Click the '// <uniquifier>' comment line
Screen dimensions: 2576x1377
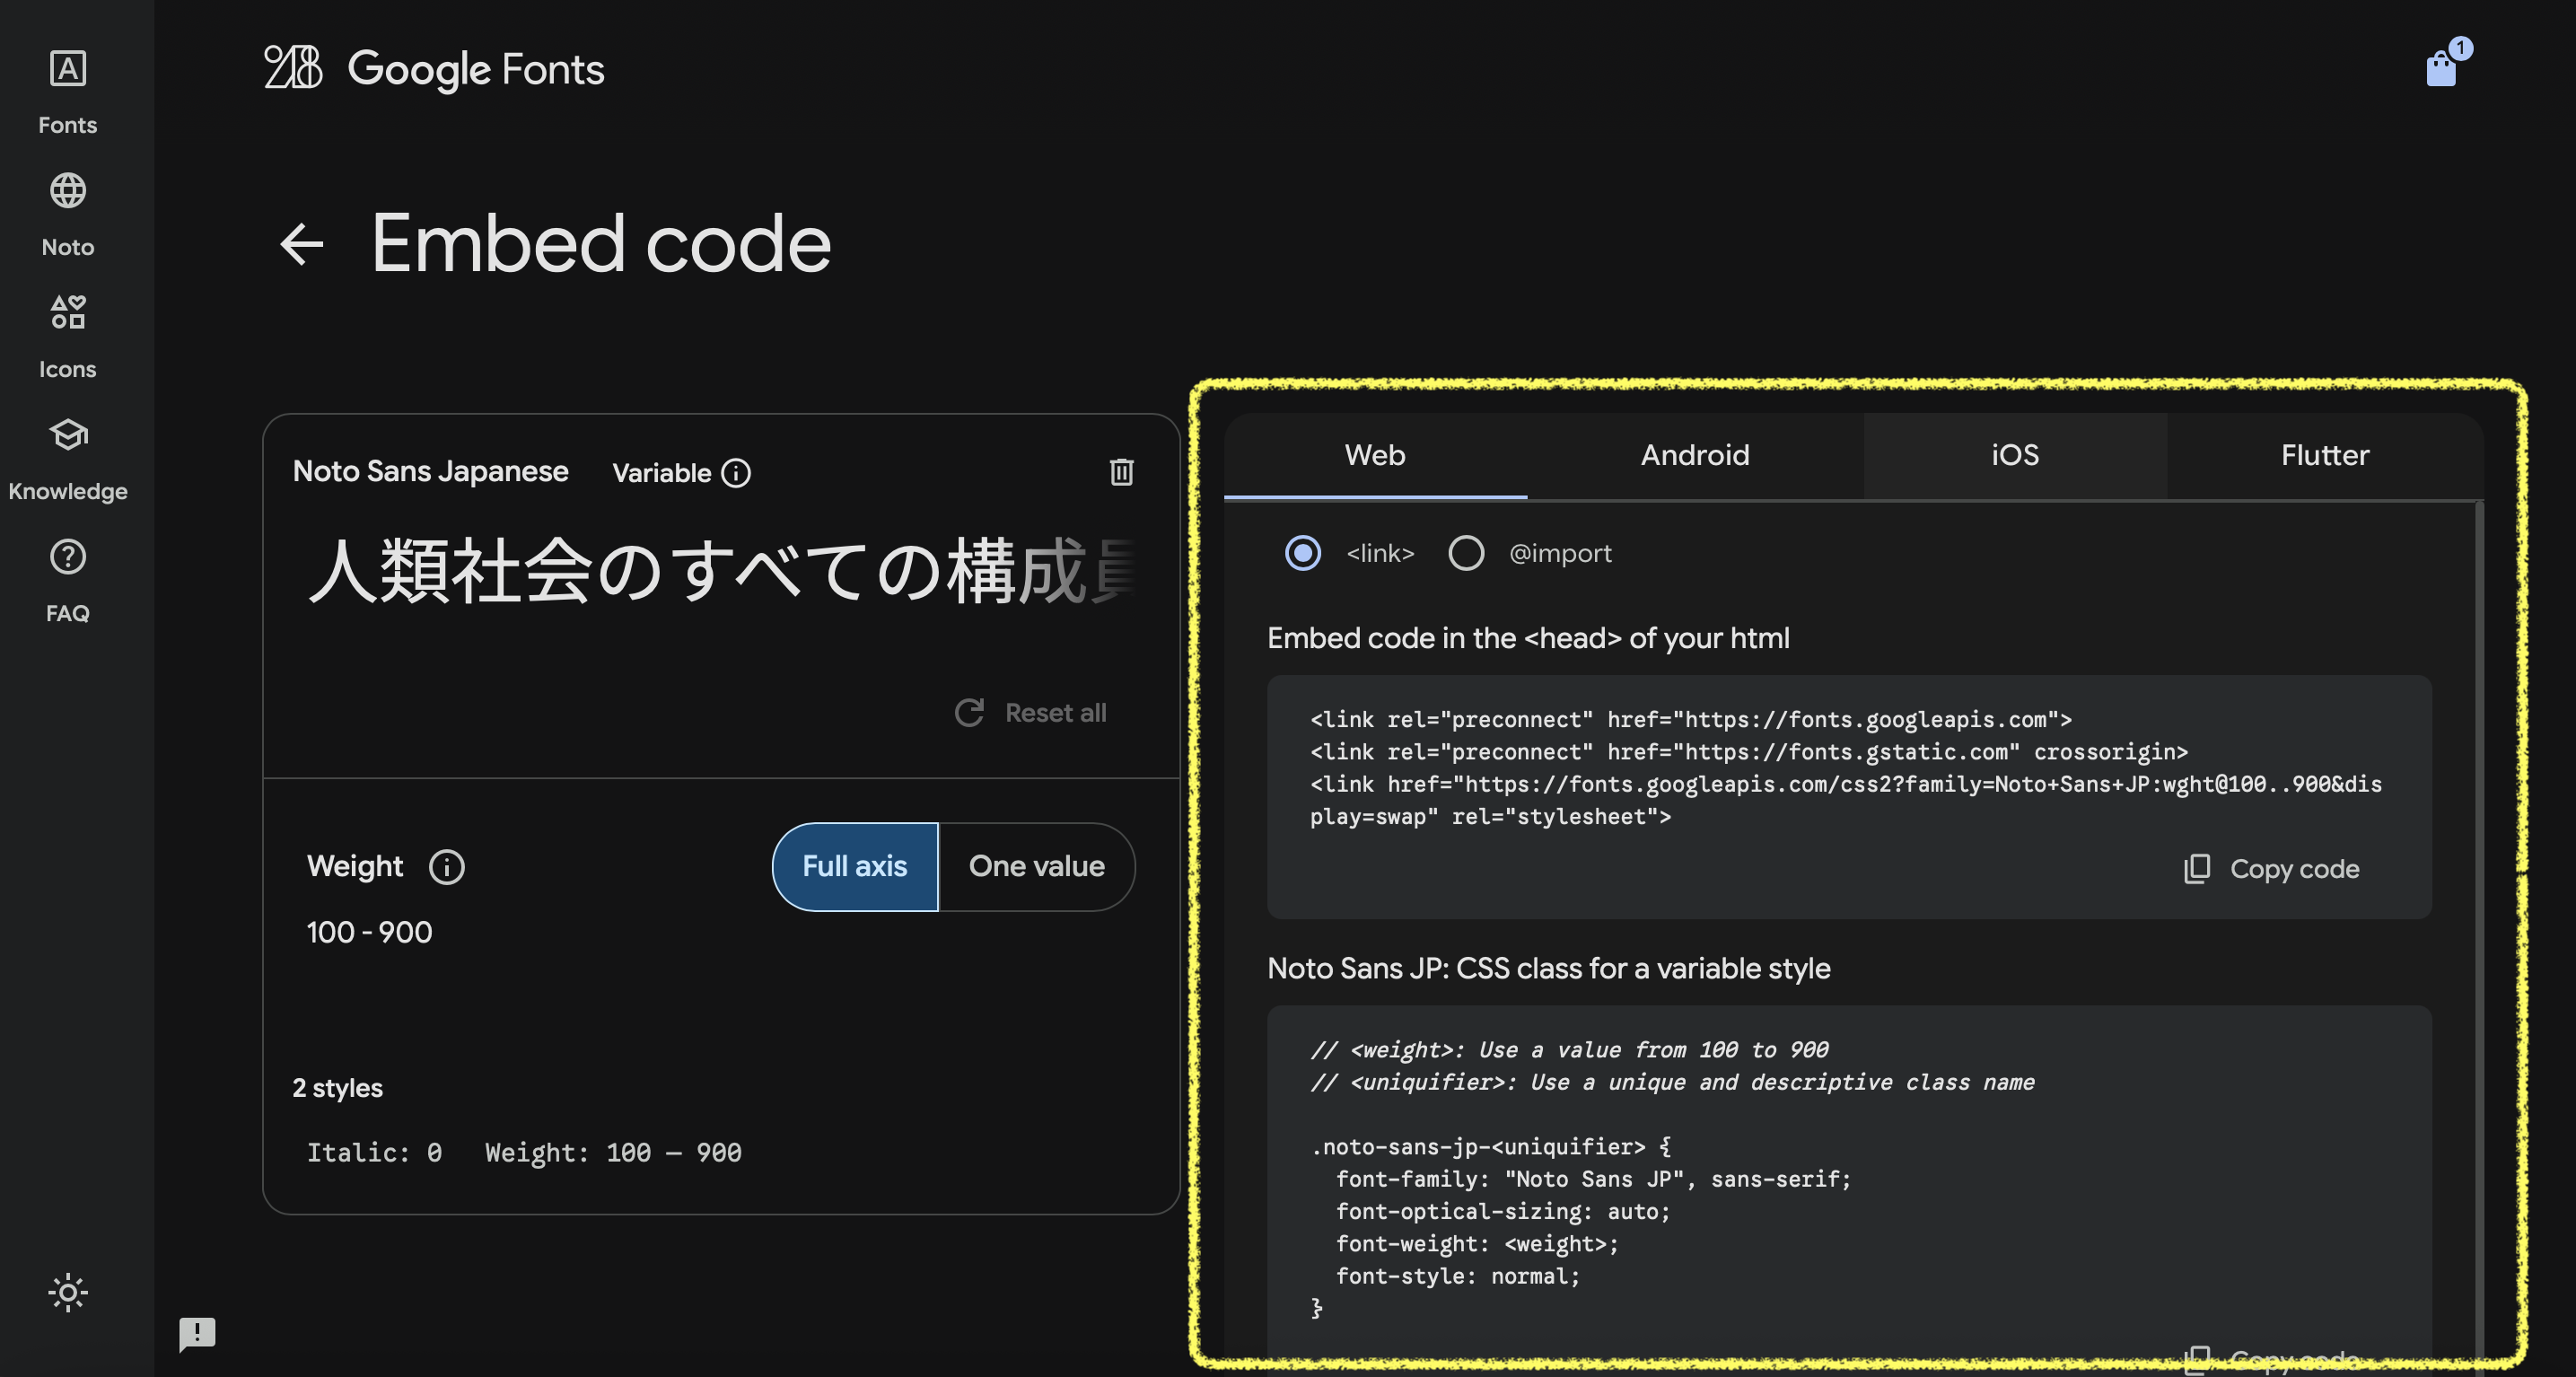coord(1672,1081)
